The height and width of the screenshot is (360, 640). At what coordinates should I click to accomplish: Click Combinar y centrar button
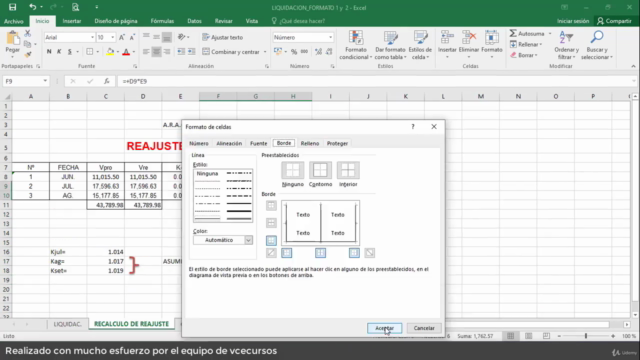[x=231, y=52]
